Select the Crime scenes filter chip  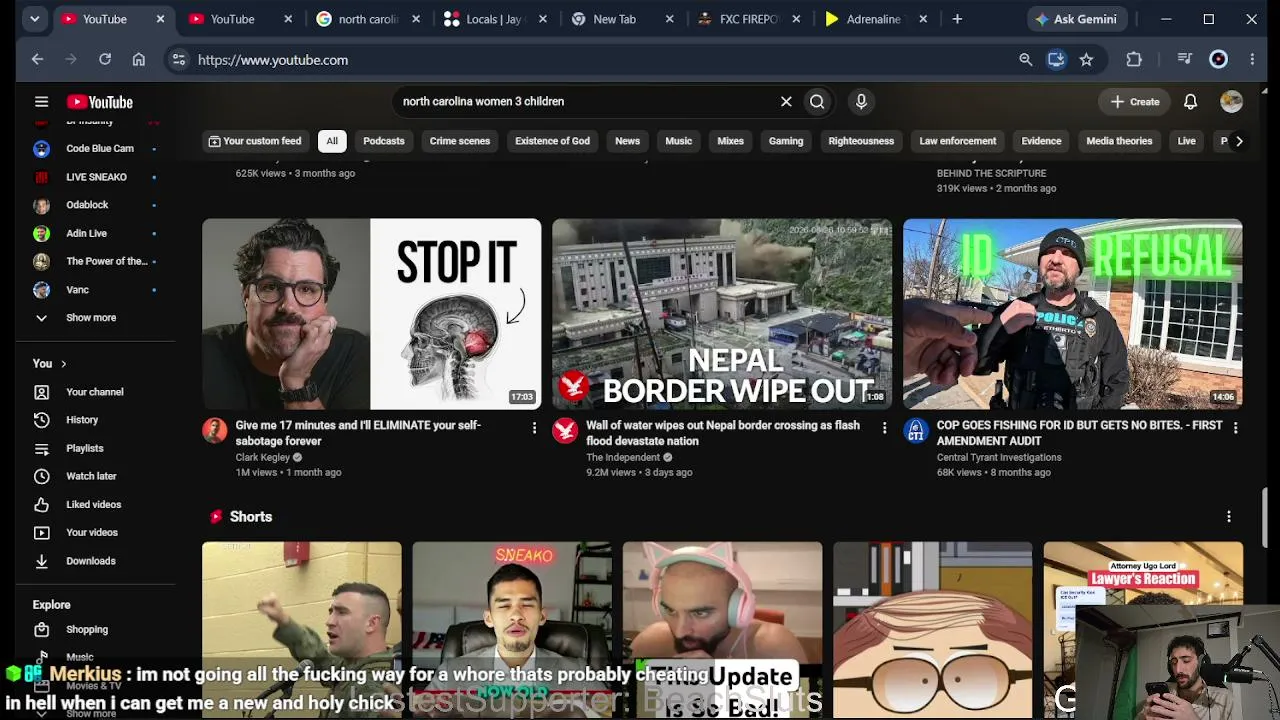point(460,141)
